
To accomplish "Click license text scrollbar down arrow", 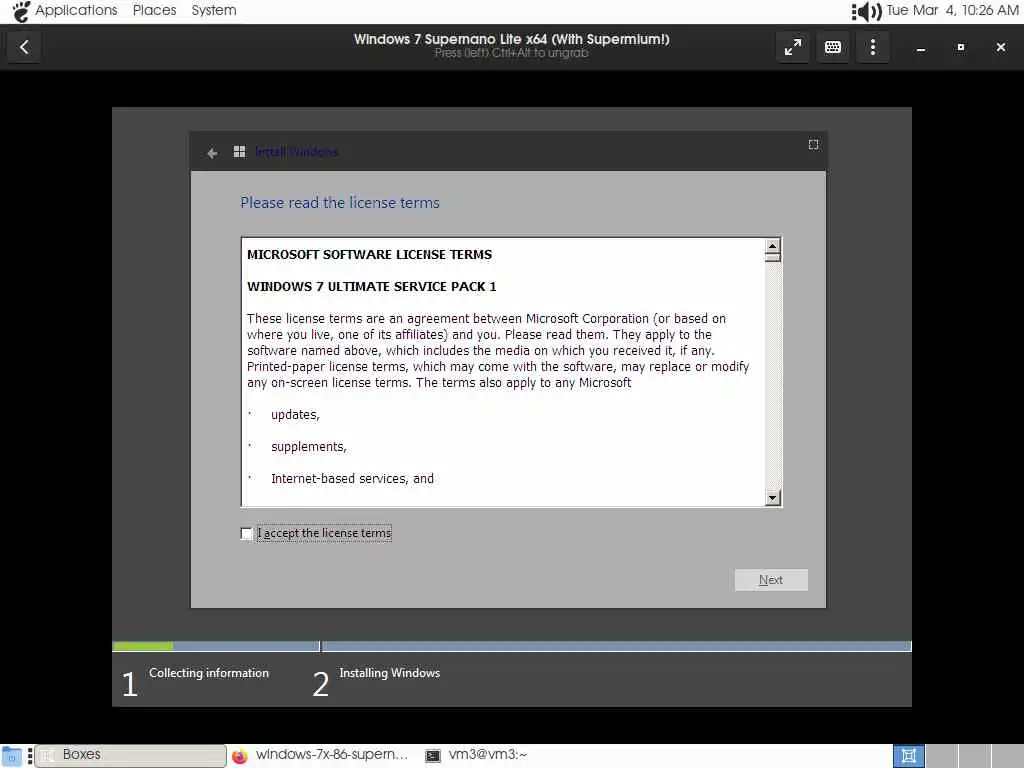I will (x=773, y=498).
